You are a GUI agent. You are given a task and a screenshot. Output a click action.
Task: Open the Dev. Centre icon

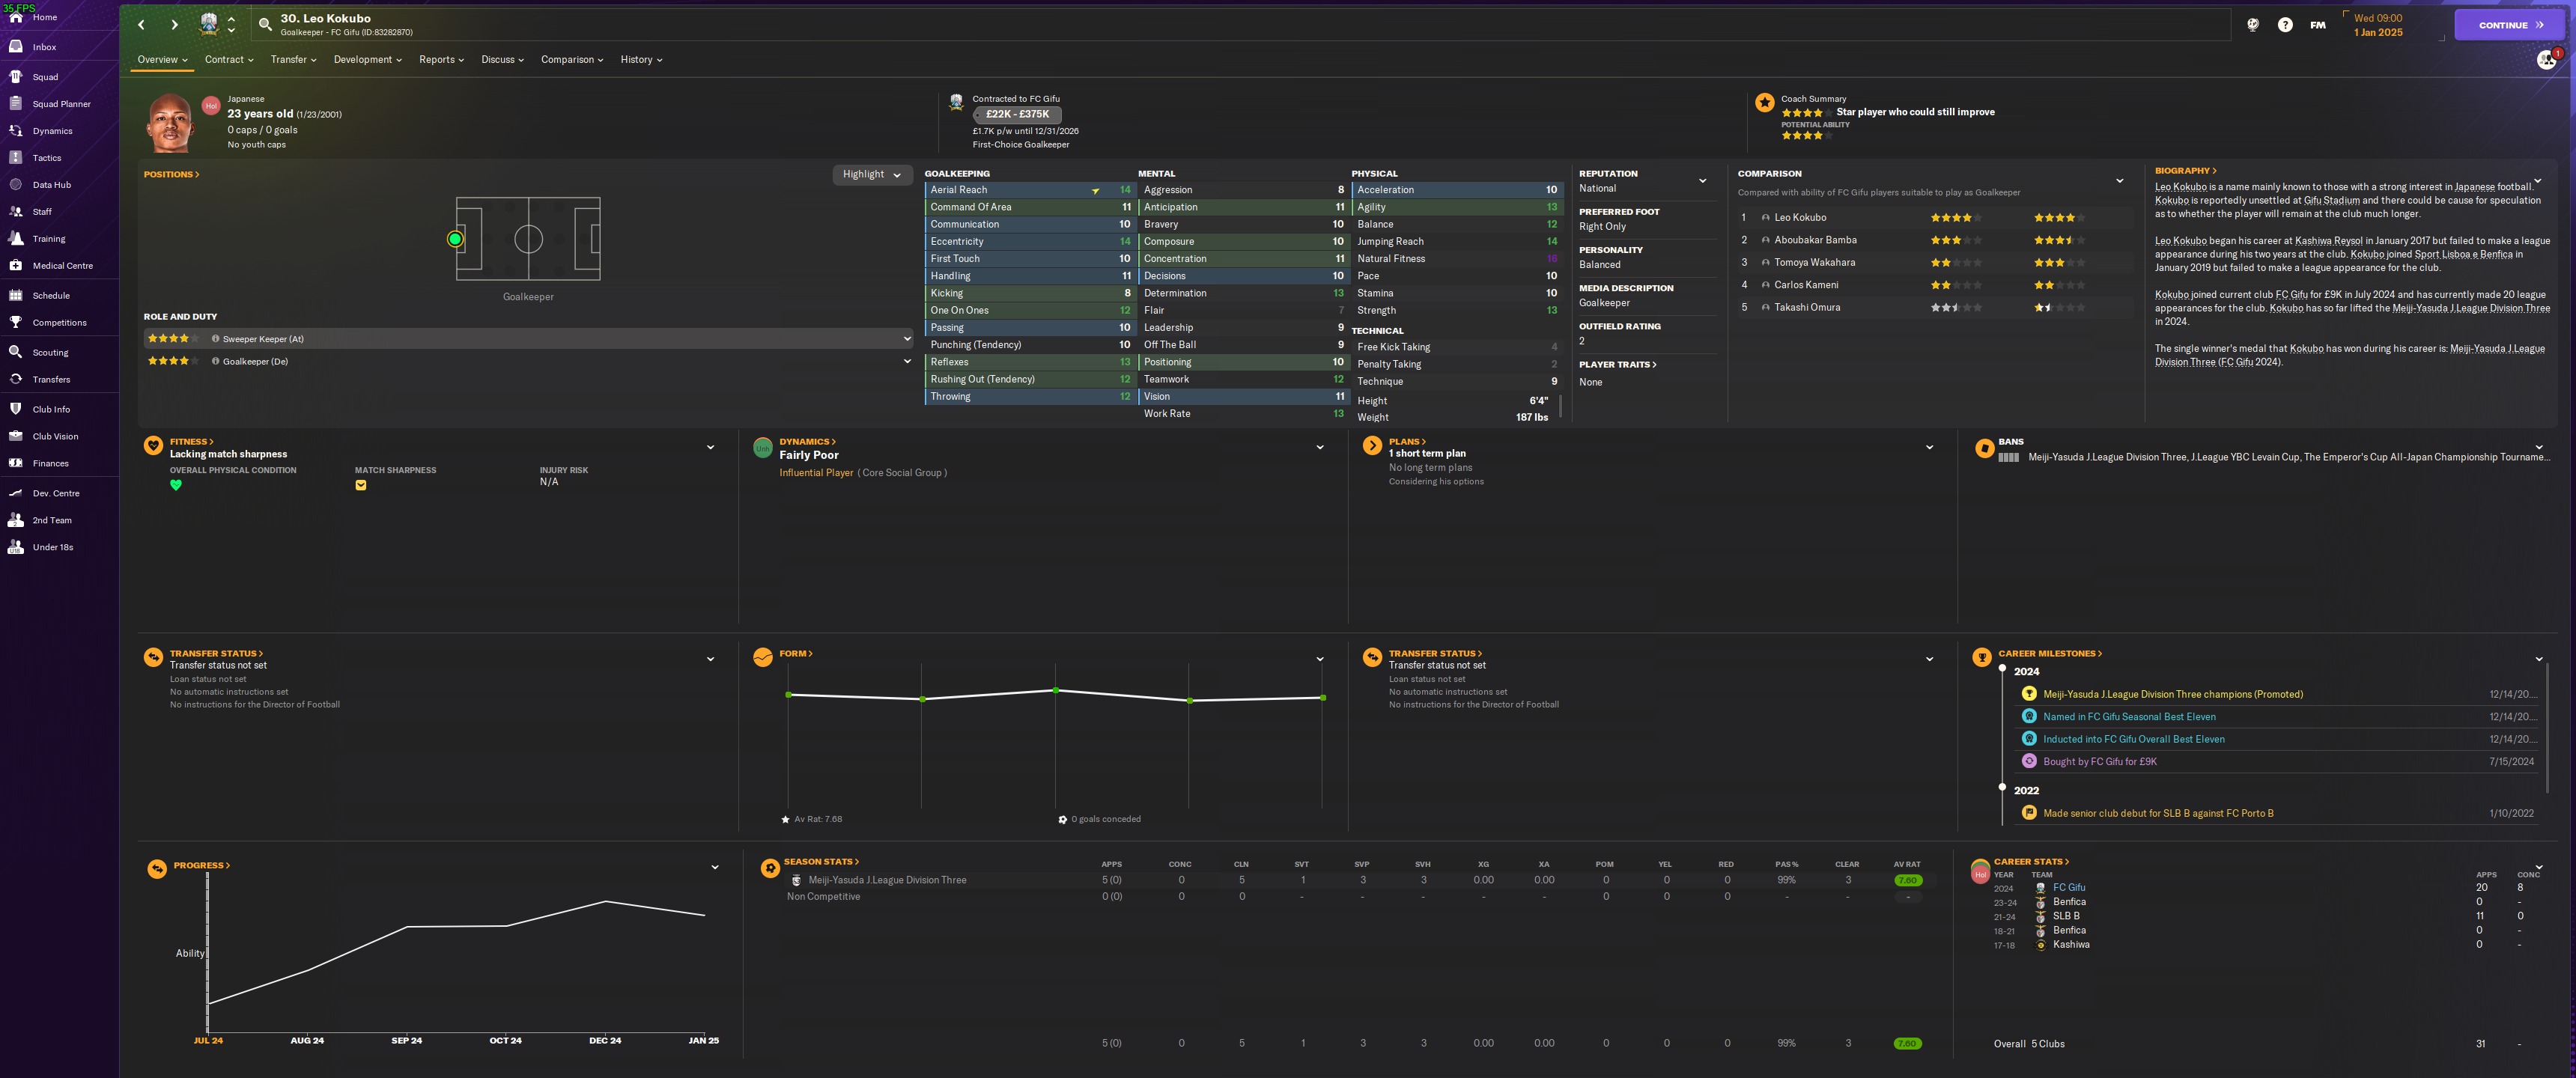[x=16, y=494]
